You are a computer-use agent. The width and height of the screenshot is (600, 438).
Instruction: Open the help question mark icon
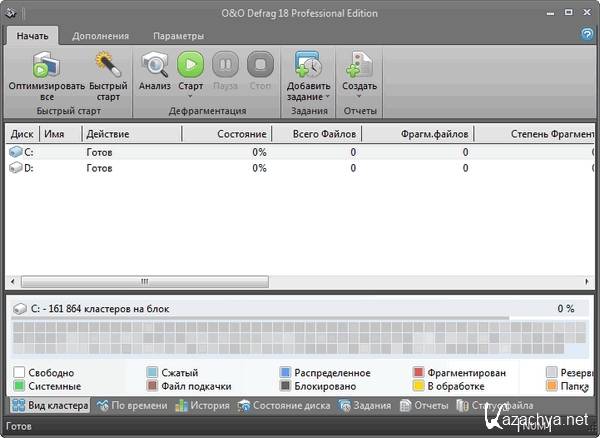point(587,34)
